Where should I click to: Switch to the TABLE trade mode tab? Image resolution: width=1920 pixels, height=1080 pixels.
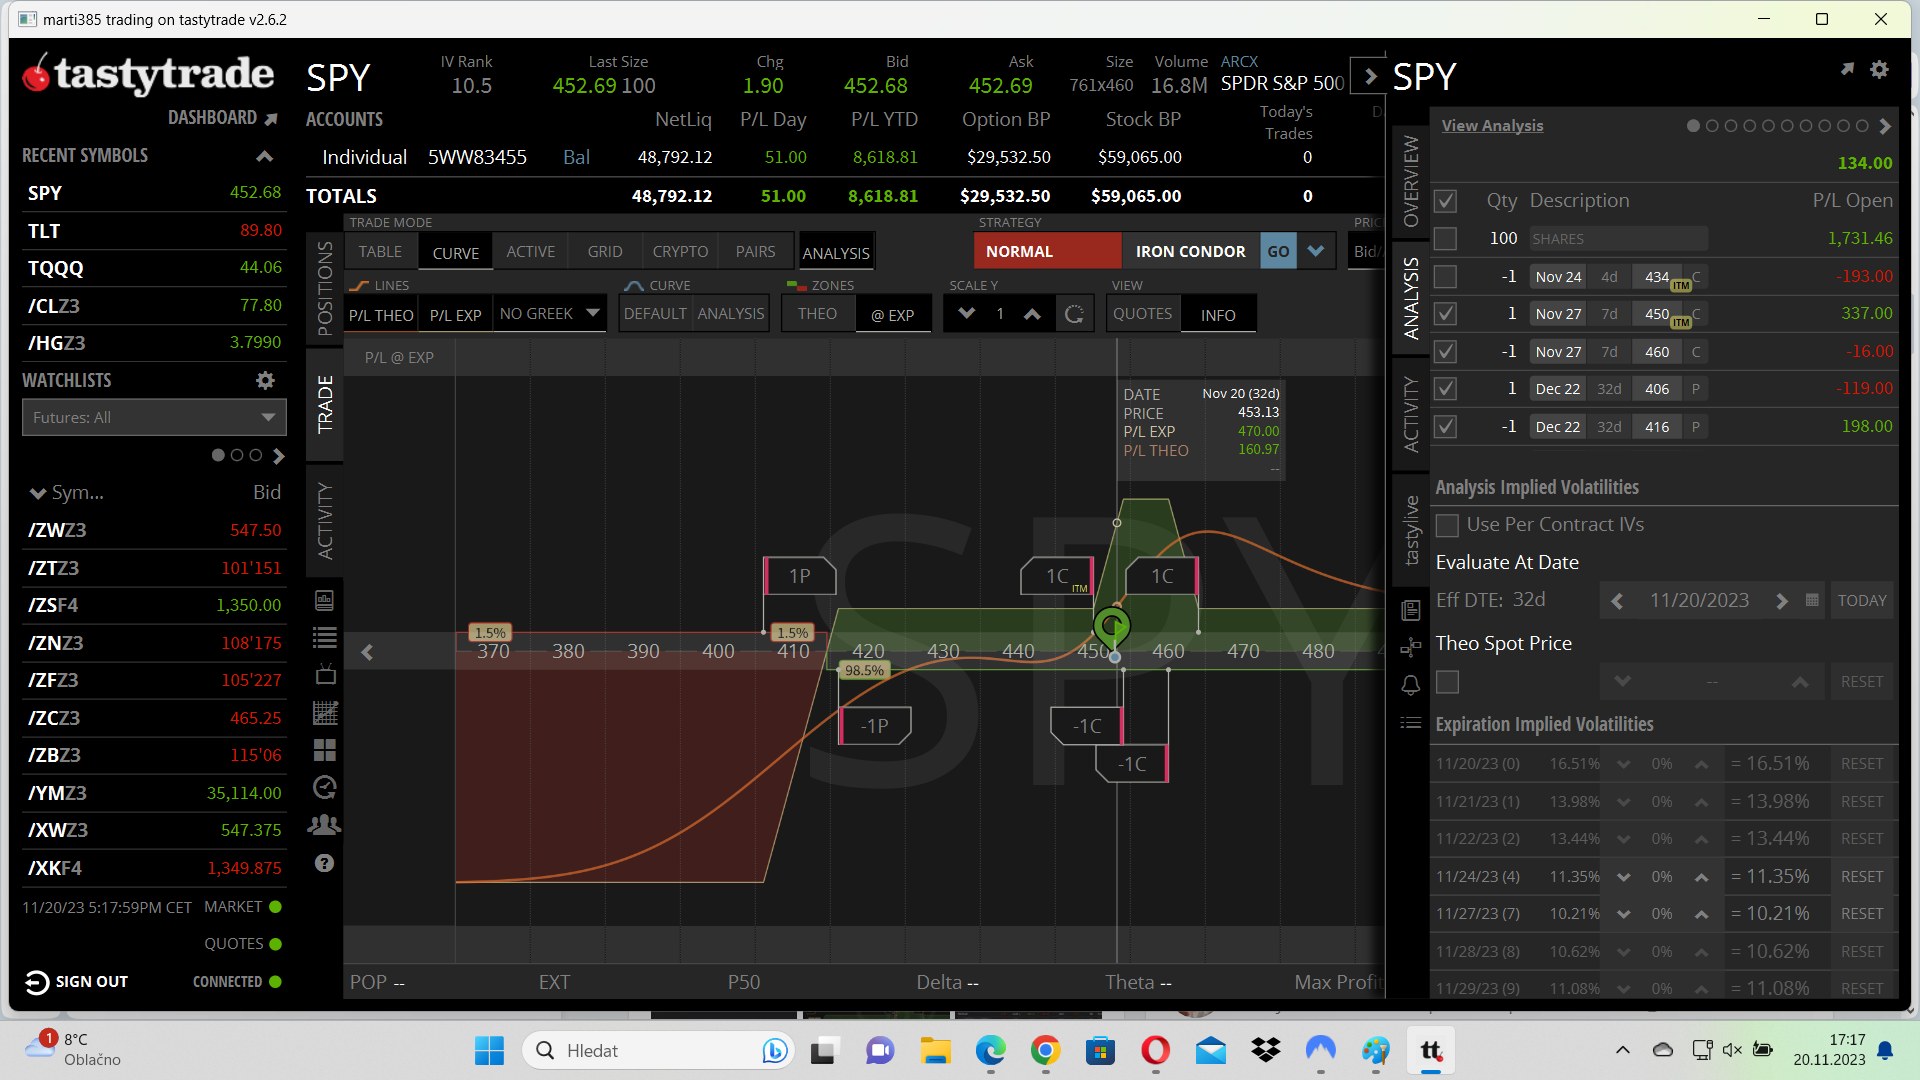click(x=380, y=252)
